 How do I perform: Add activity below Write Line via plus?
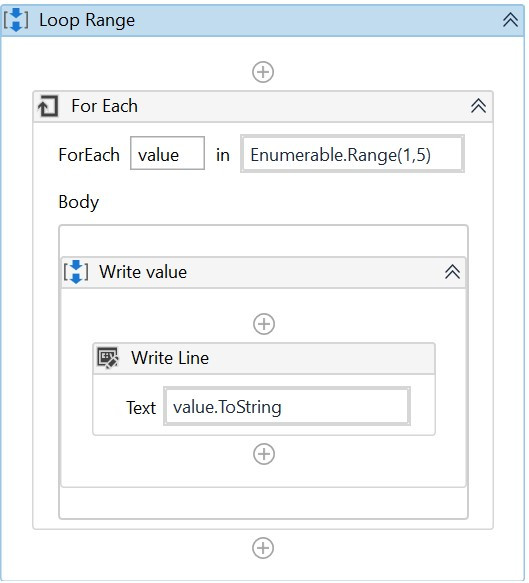click(264, 454)
